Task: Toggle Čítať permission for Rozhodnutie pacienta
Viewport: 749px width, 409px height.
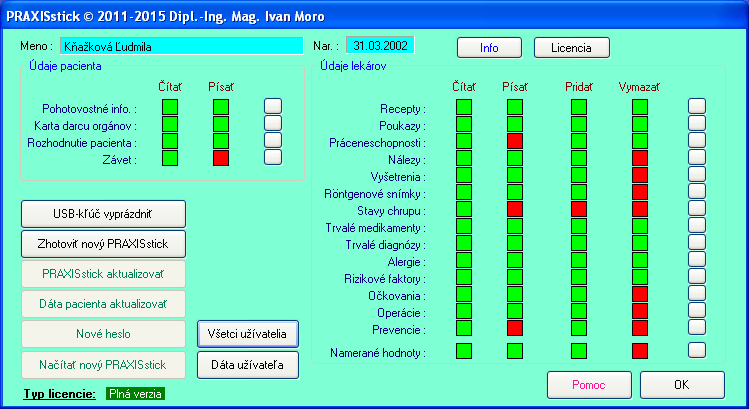Action: 170,141
